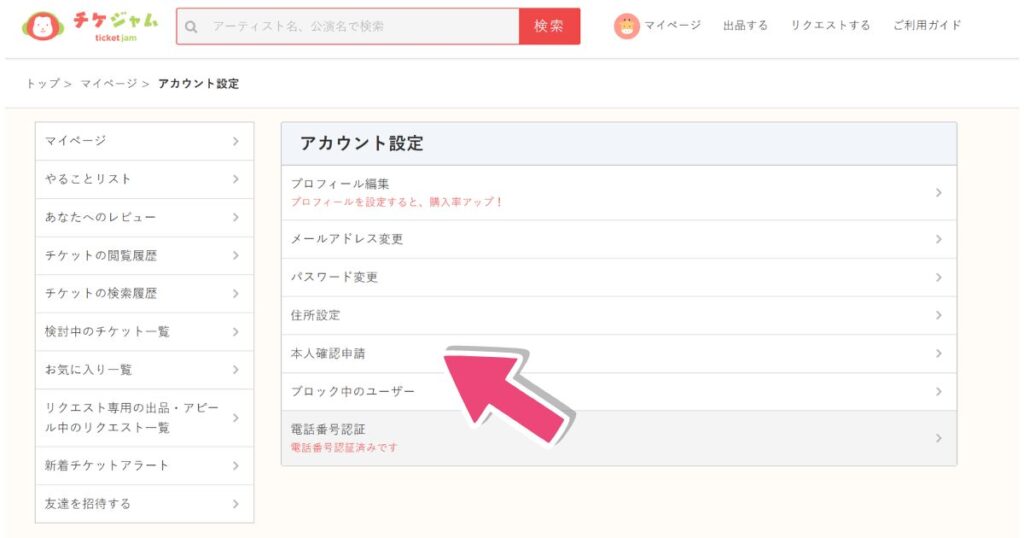Open パスワード変更 setting
Image resolution: width=1024 pixels, height=538 pixels.
[x=619, y=277]
